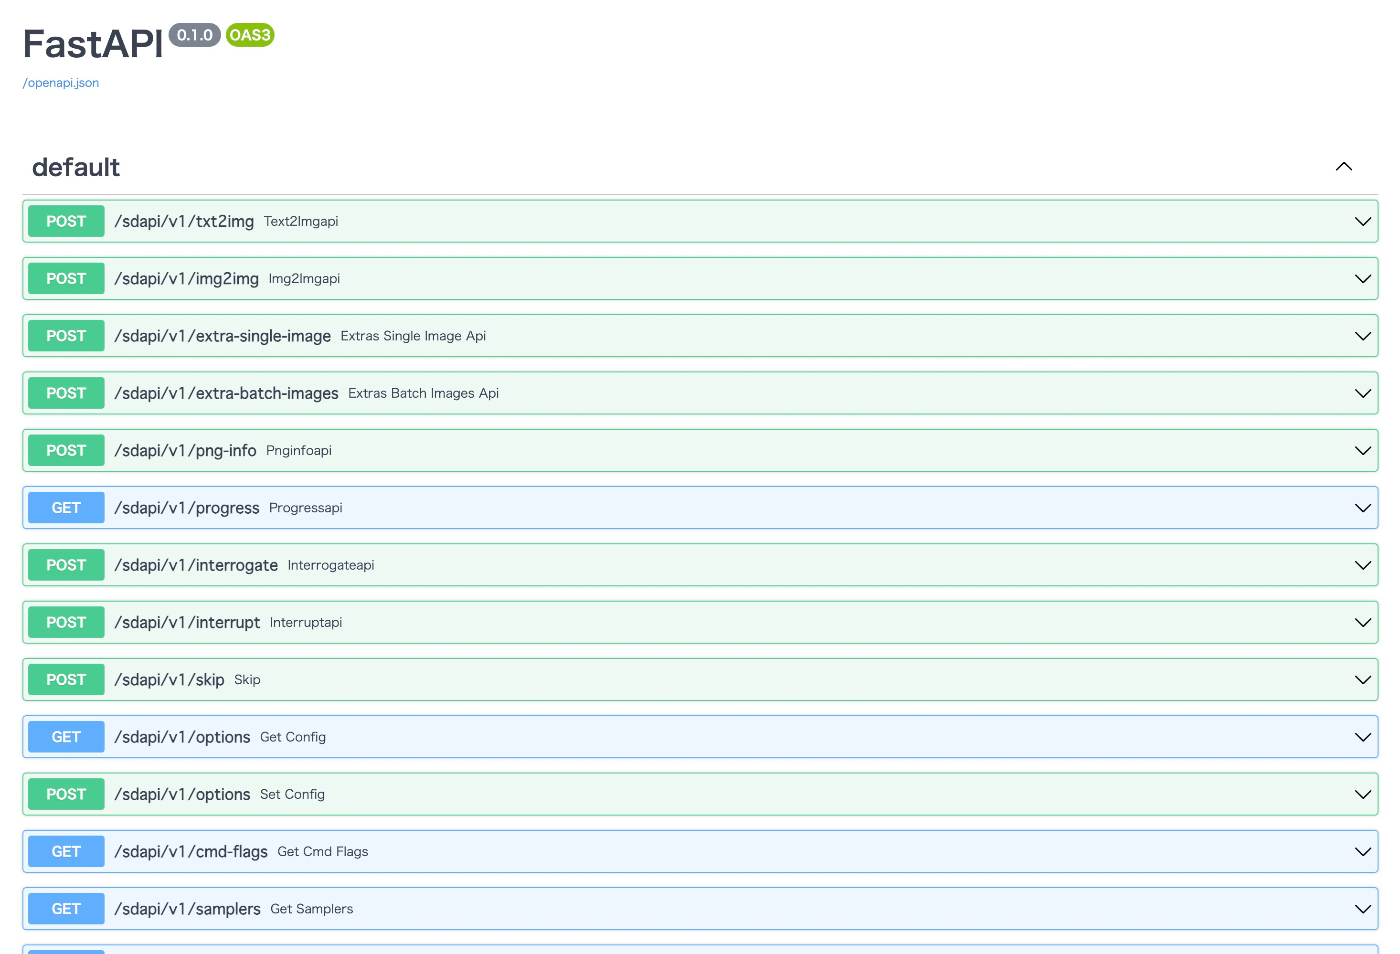
Task: Click the Interruptapi description
Action: pos(306,622)
